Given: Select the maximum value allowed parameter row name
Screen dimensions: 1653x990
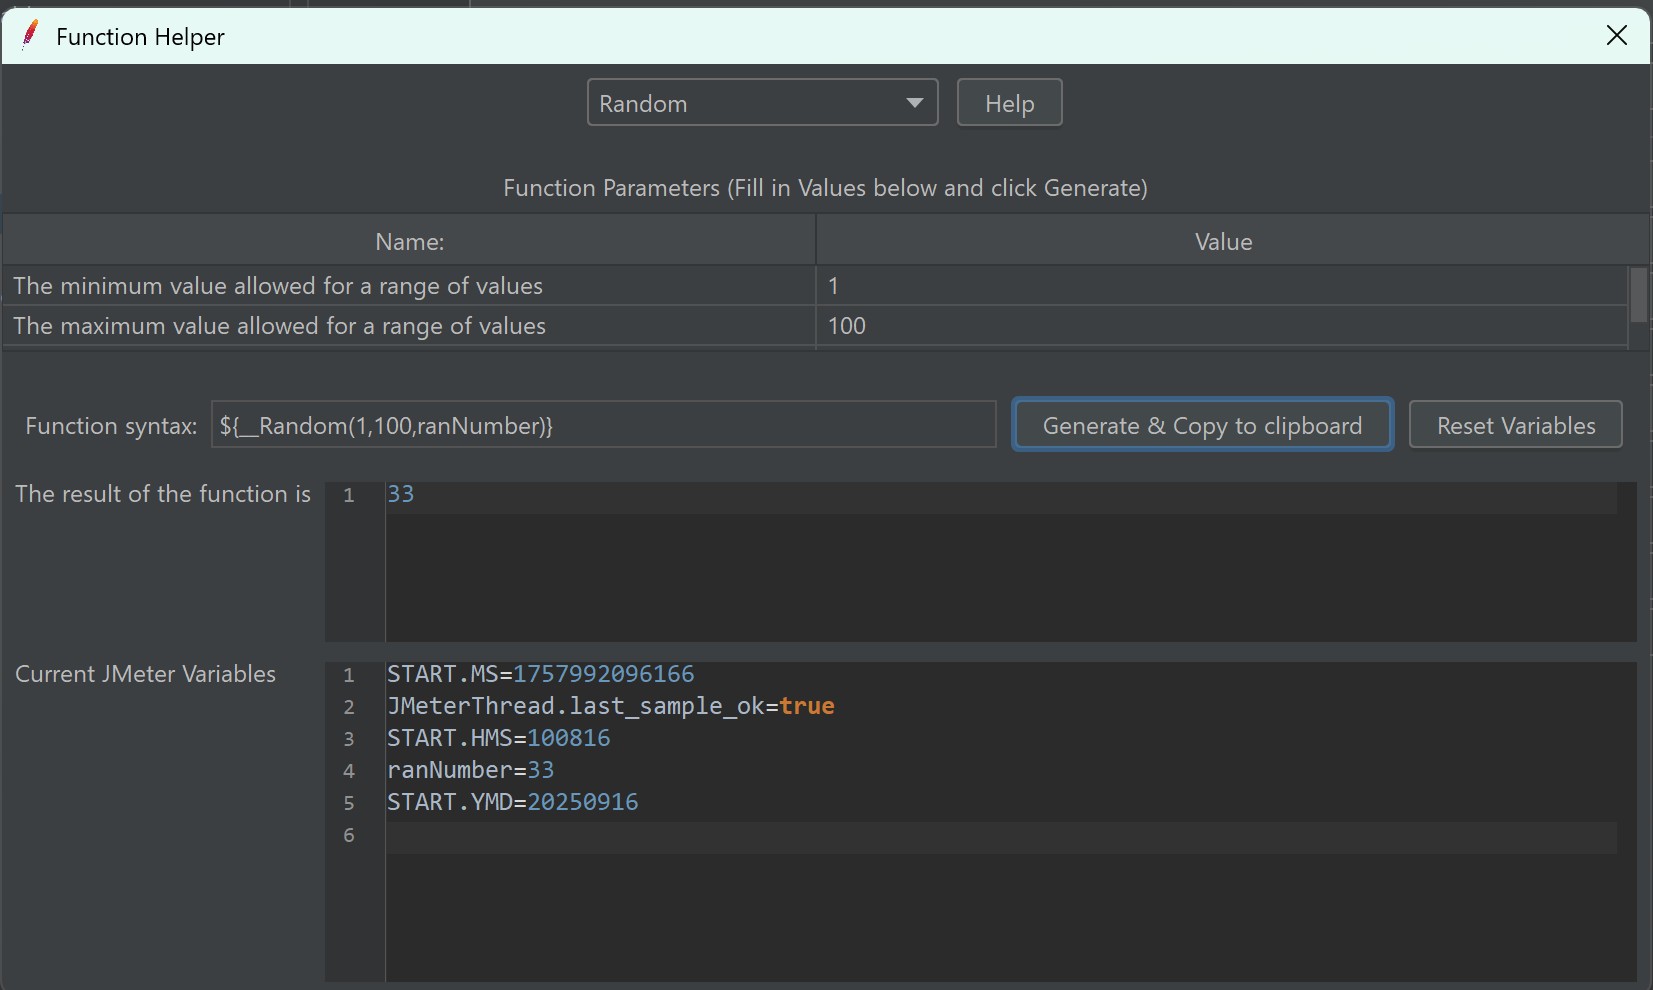Looking at the screenshot, I should (x=280, y=326).
